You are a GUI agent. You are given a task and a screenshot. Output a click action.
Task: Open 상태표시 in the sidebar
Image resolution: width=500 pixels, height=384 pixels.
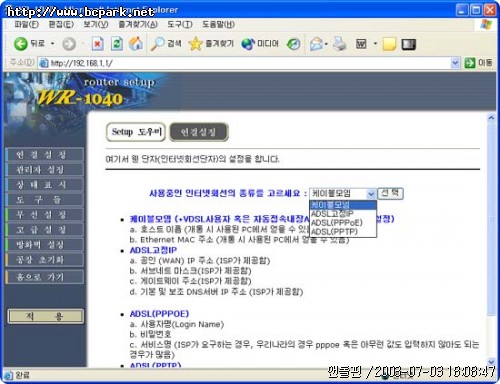pyautogui.click(x=45, y=185)
